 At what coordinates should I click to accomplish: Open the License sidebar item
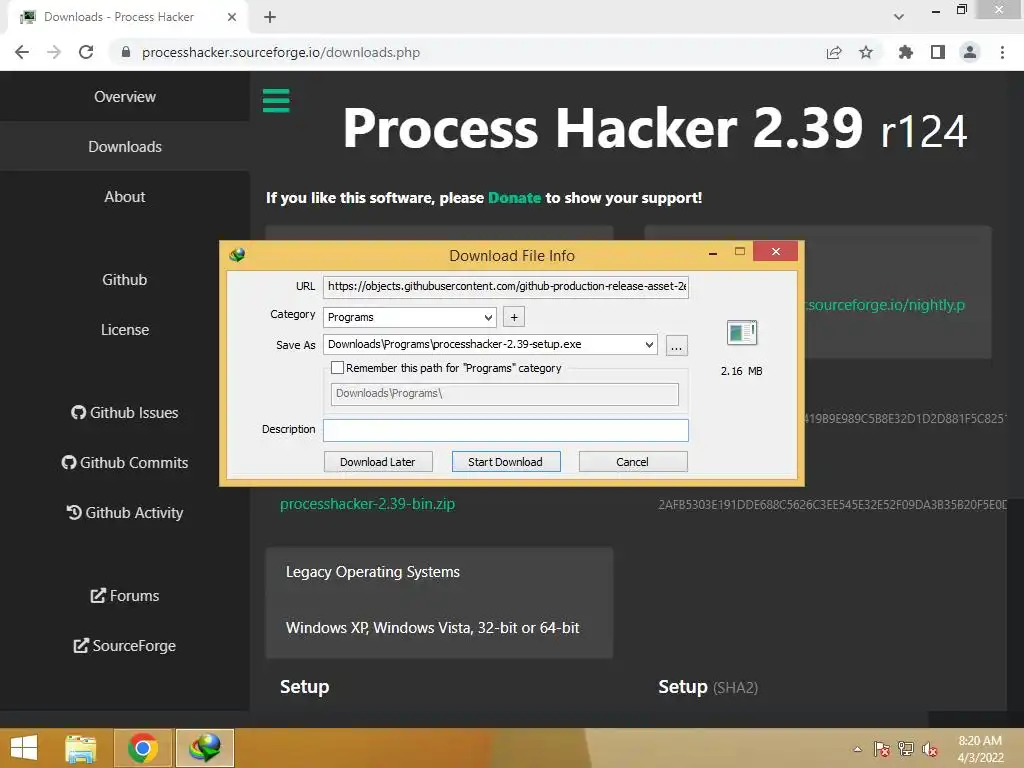click(x=125, y=330)
